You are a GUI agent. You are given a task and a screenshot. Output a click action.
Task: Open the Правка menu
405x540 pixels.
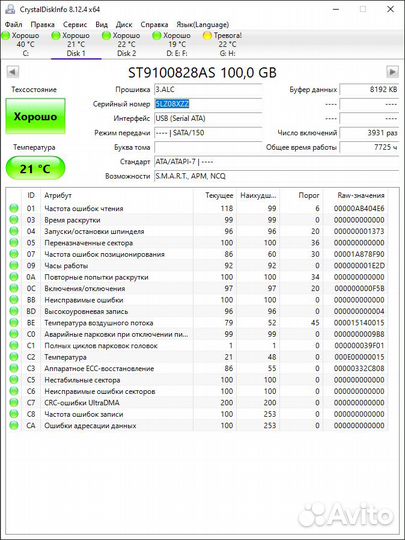click(x=42, y=25)
